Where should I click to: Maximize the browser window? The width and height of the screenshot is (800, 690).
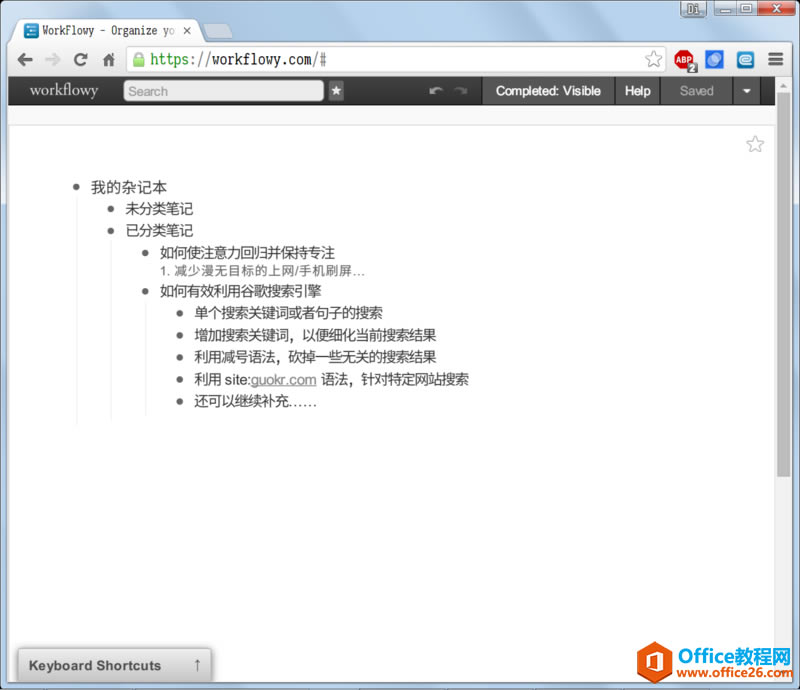pos(746,9)
